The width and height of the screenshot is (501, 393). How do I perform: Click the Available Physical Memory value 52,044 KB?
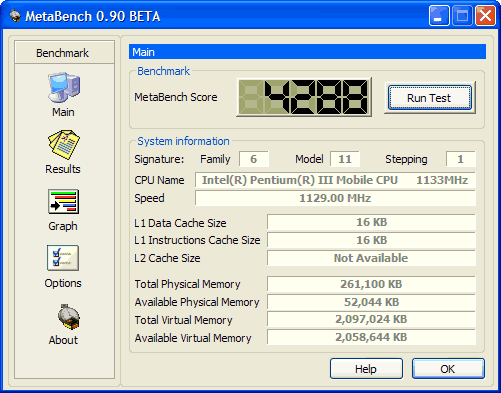pos(371,302)
